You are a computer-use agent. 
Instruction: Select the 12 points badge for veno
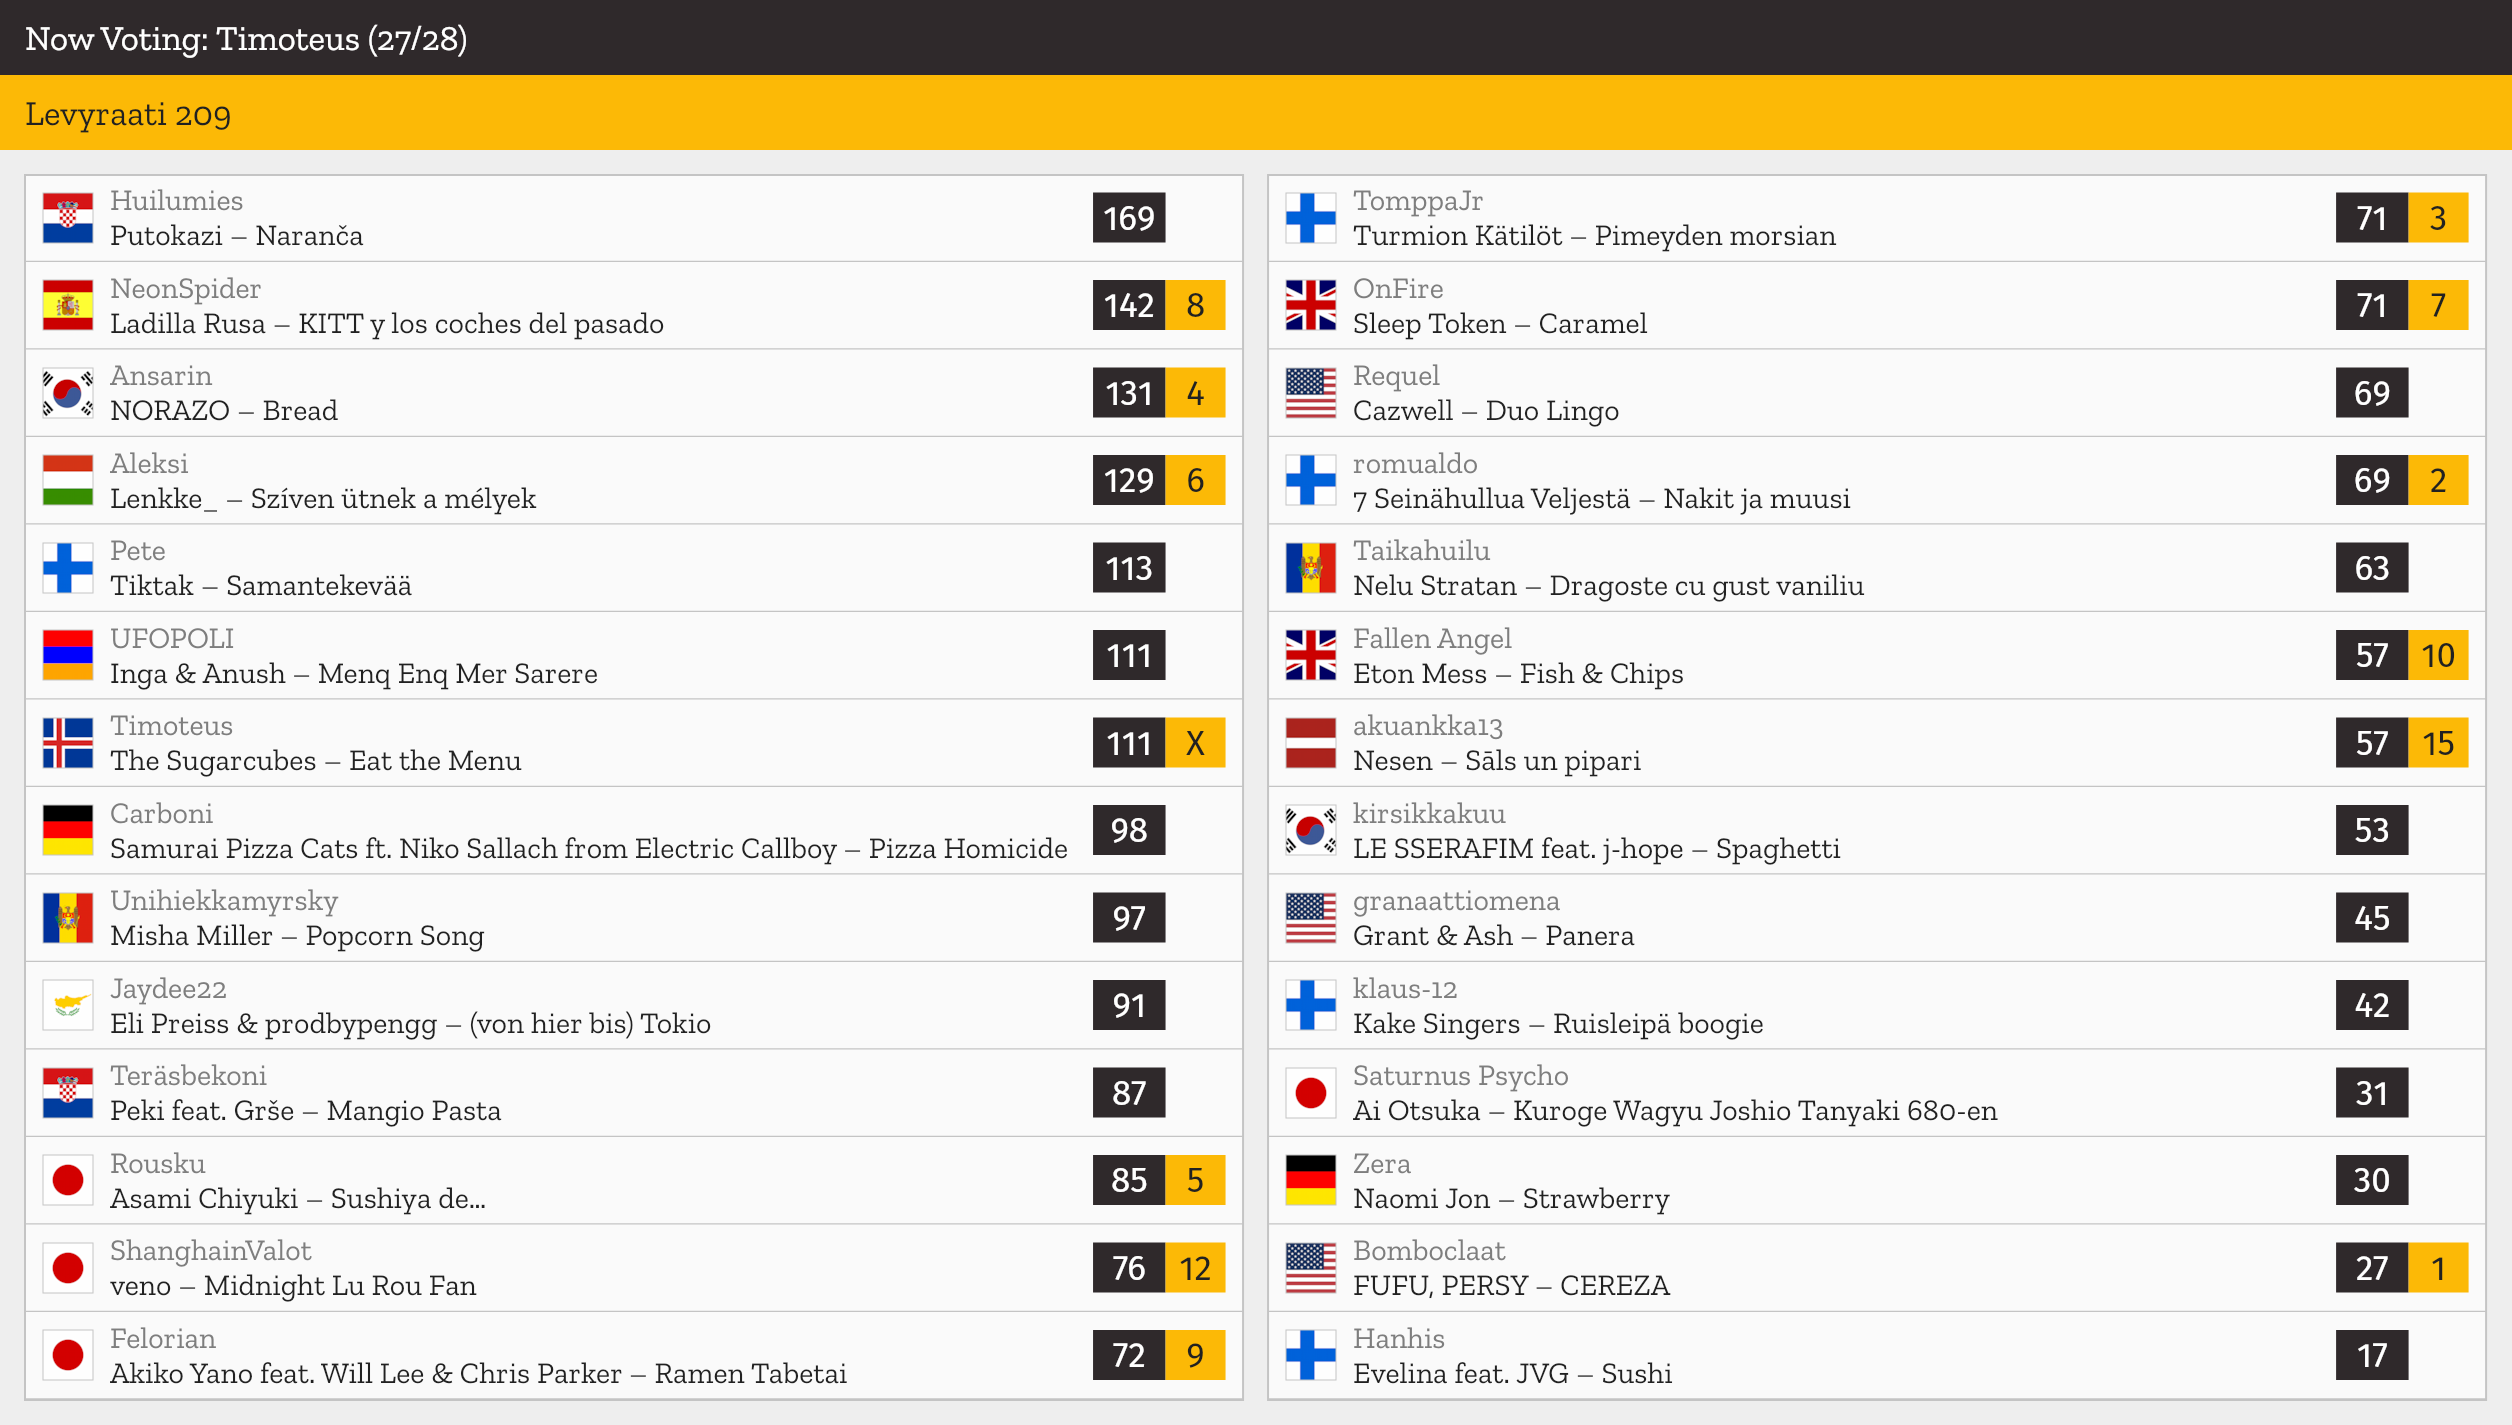click(1195, 1268)
